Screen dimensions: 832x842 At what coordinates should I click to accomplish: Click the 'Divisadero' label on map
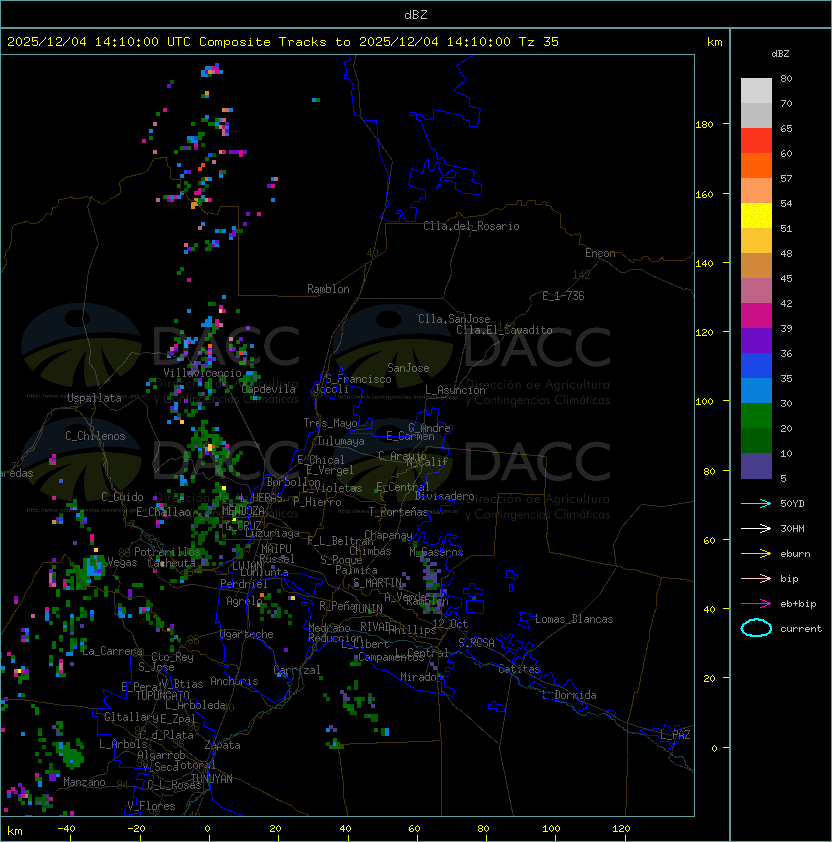coord(445,496)
